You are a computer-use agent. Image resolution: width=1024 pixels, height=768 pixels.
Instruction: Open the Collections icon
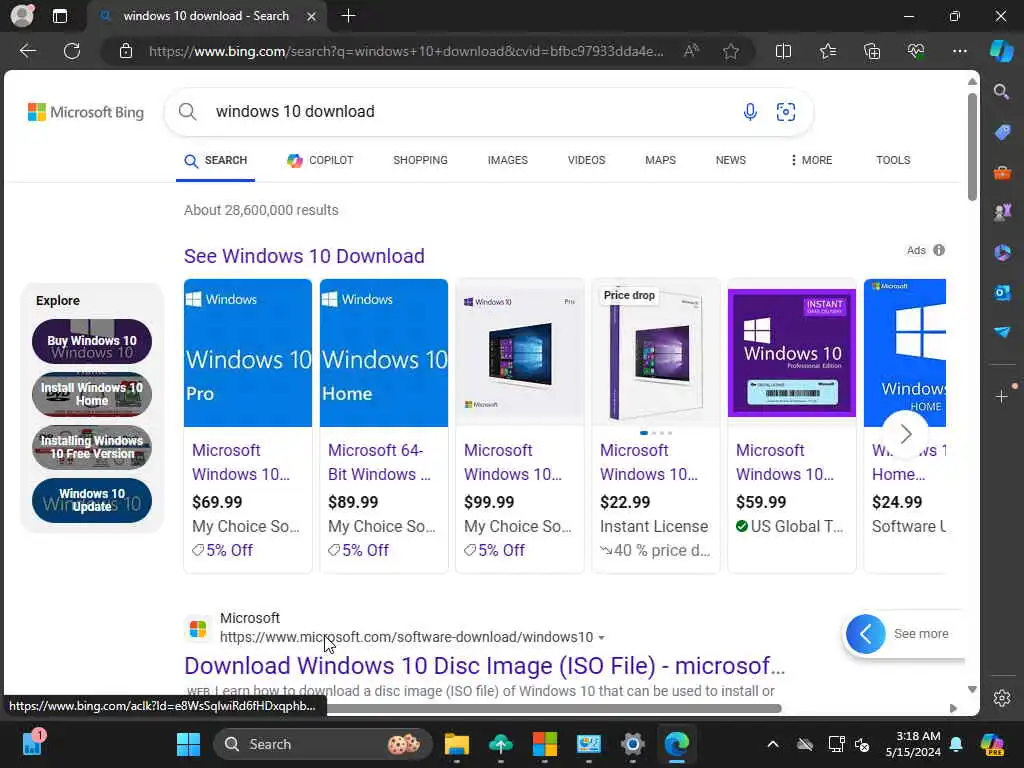[x=872, y=51]
